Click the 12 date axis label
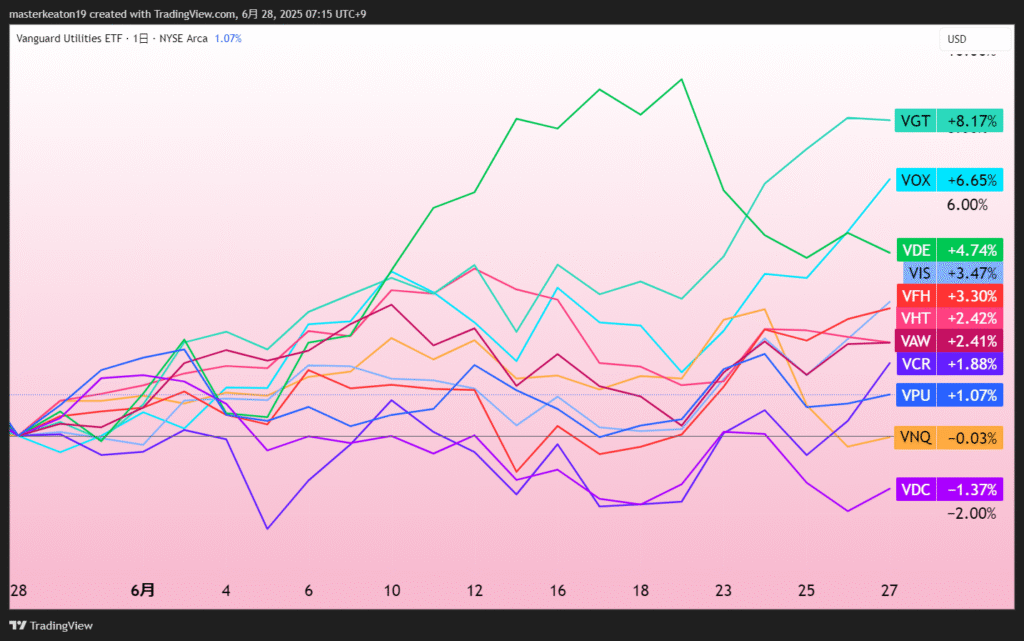The height and width of the screenshot is (641, 1024). [475, 590]
